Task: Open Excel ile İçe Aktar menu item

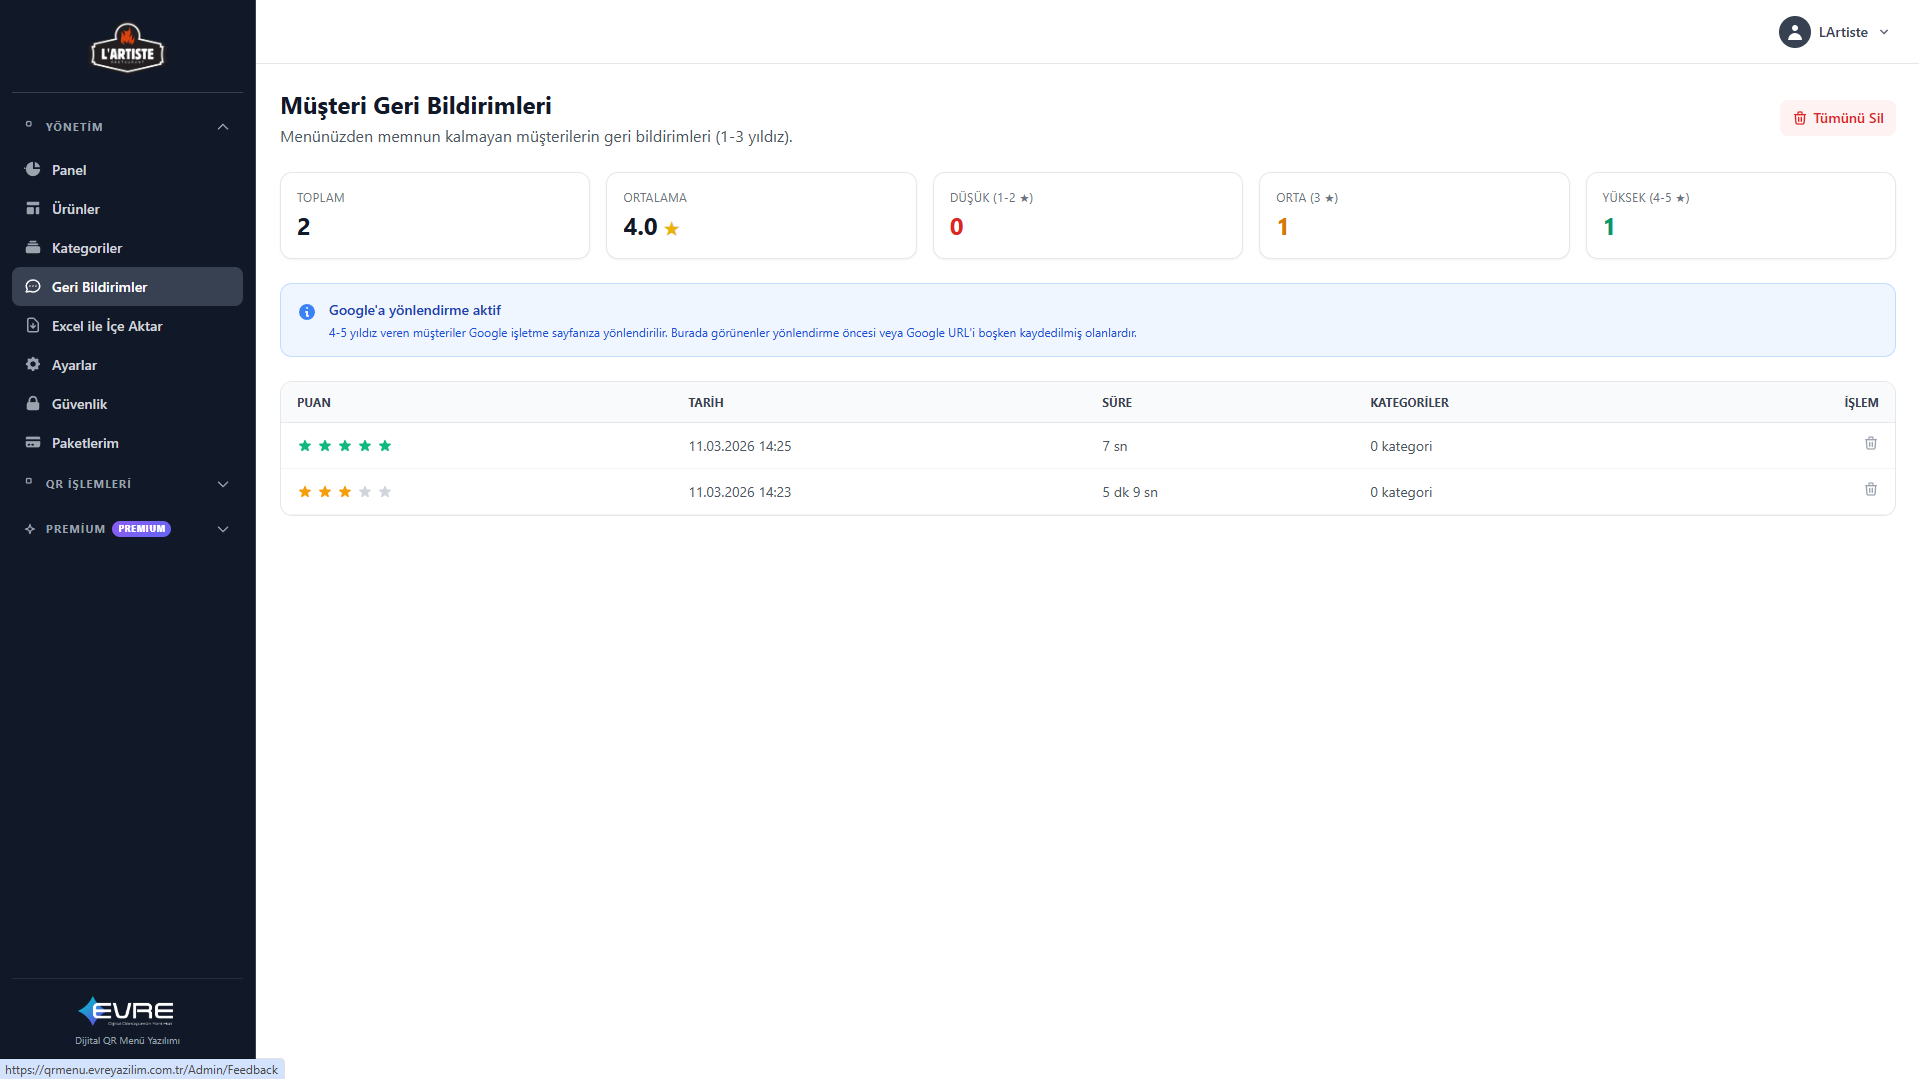Action: (127, 326)
